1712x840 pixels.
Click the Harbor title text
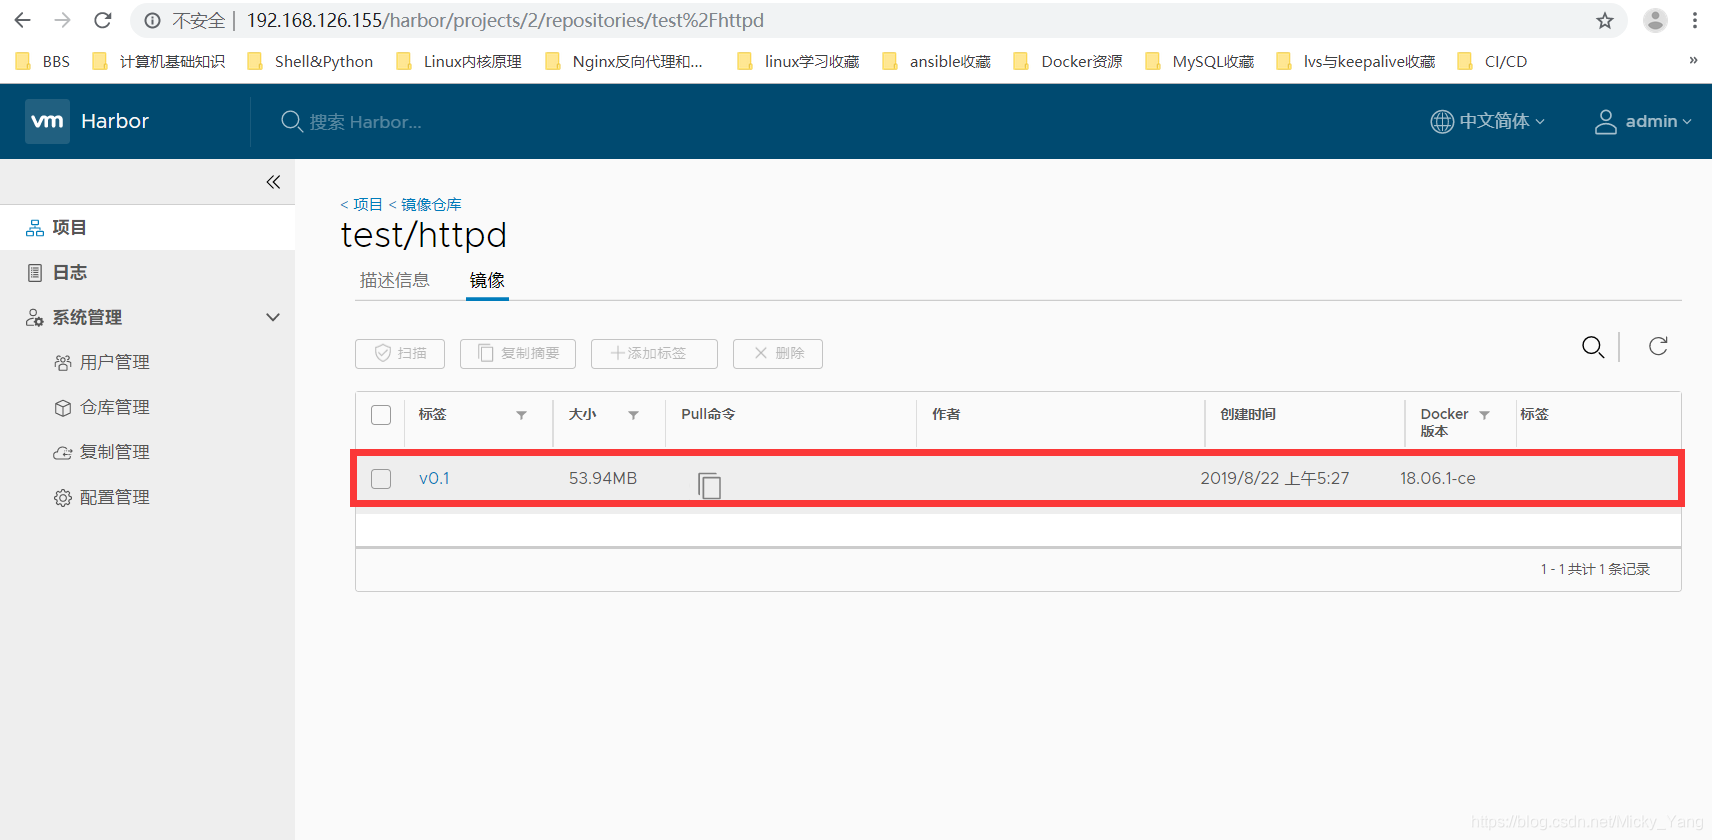point(115,121)
